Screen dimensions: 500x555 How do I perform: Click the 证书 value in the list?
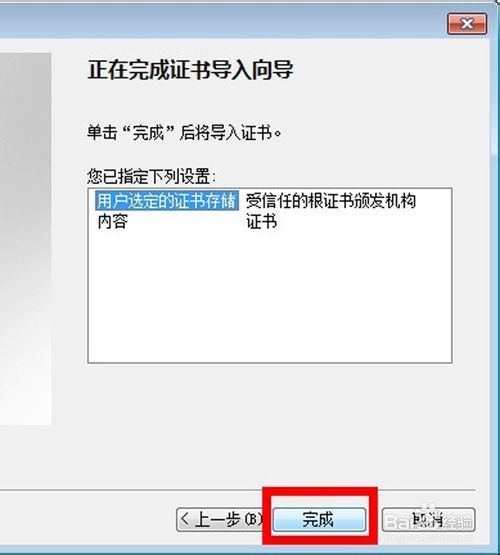[x=262, y=222]
